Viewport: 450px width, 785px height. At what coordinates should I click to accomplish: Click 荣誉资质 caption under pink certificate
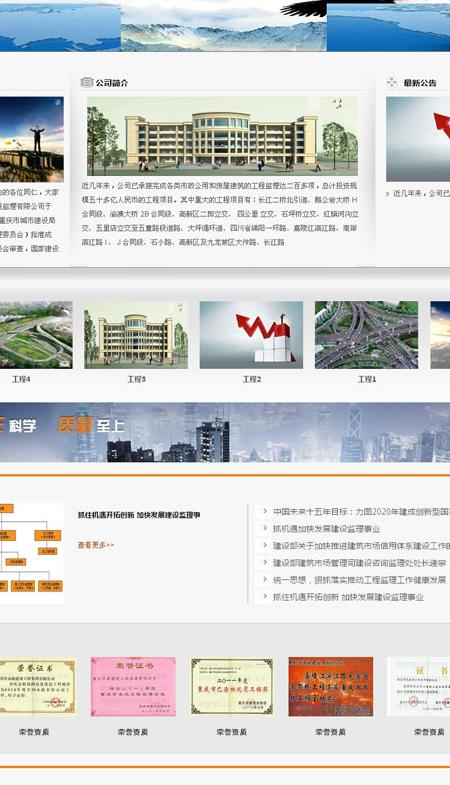point(133,731)
